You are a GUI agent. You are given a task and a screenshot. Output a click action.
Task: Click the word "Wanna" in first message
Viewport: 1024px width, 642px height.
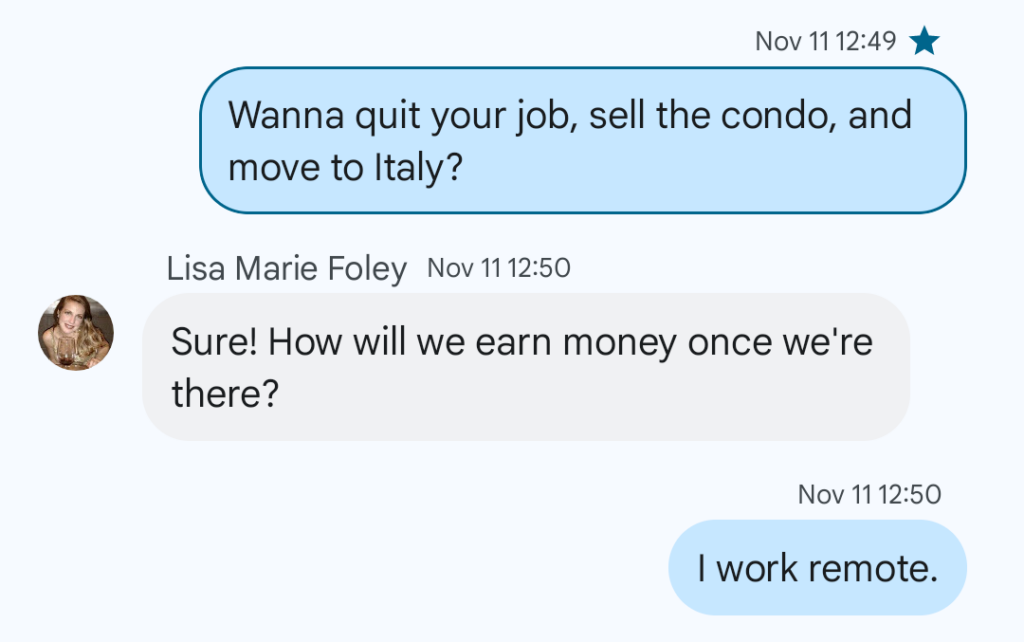(286, 116)
